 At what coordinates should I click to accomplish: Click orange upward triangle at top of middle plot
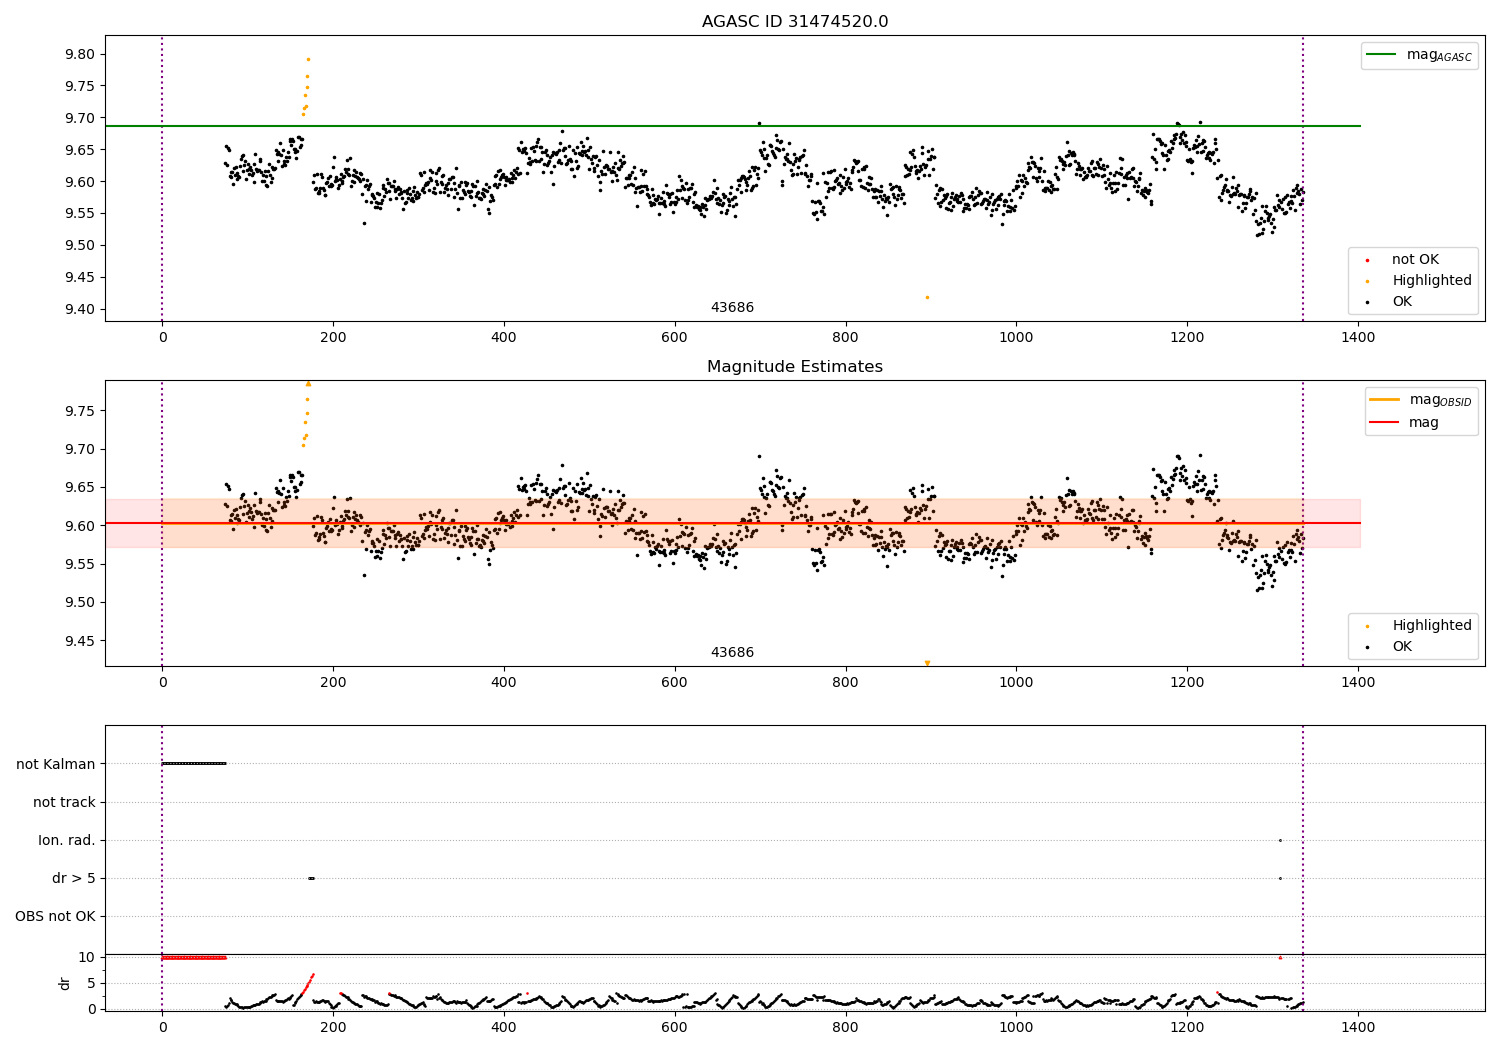[x=308, y=383]
